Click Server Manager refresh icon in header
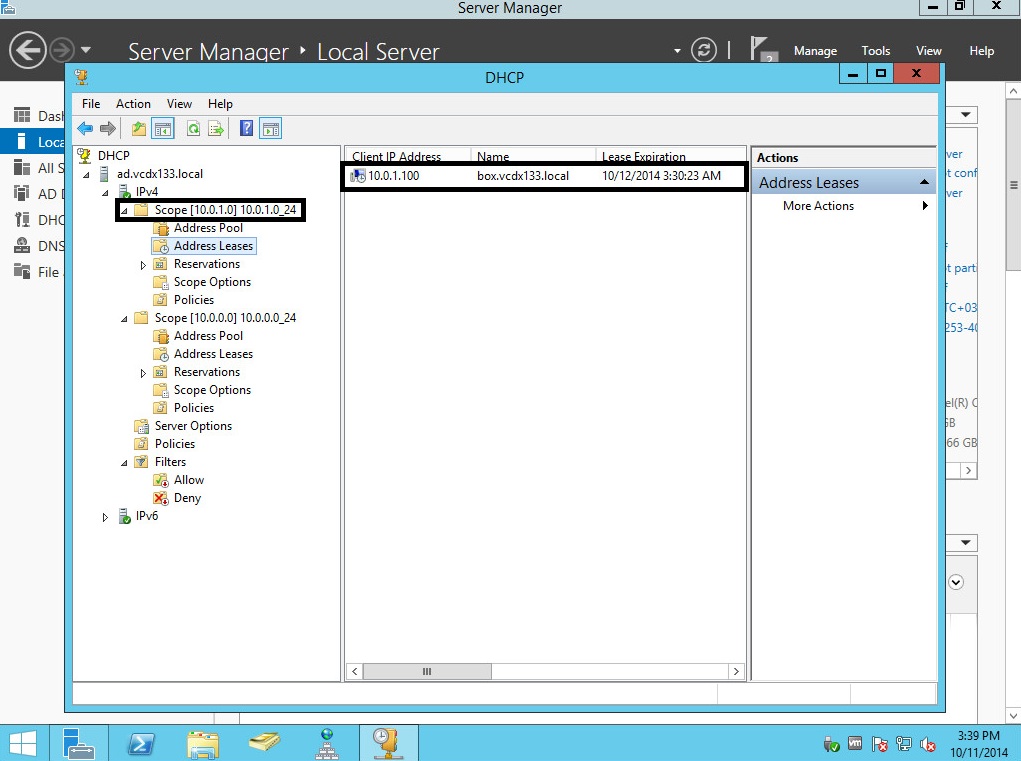 pos(705,50)
